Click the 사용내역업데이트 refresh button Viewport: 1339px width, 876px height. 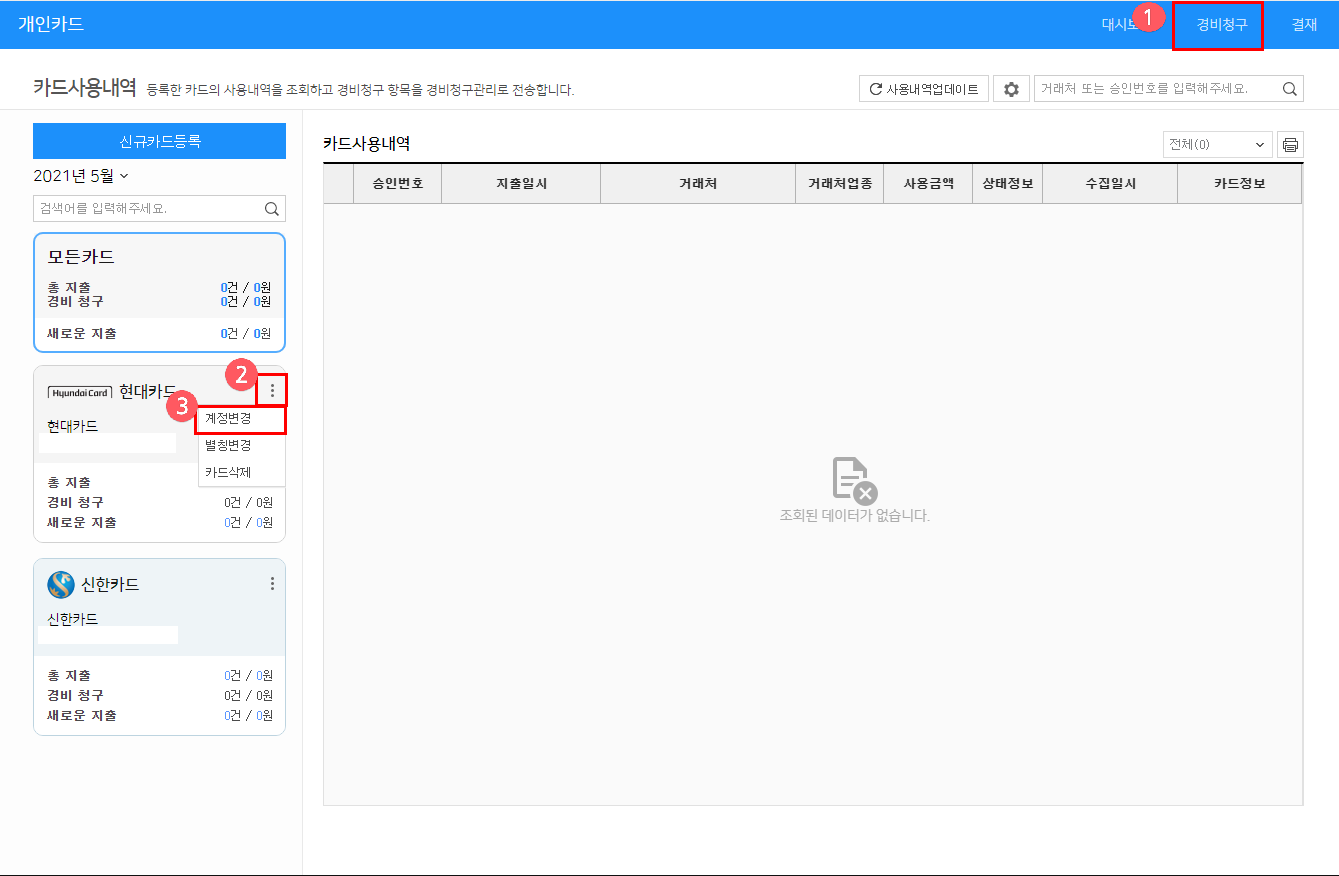point(923,89)
